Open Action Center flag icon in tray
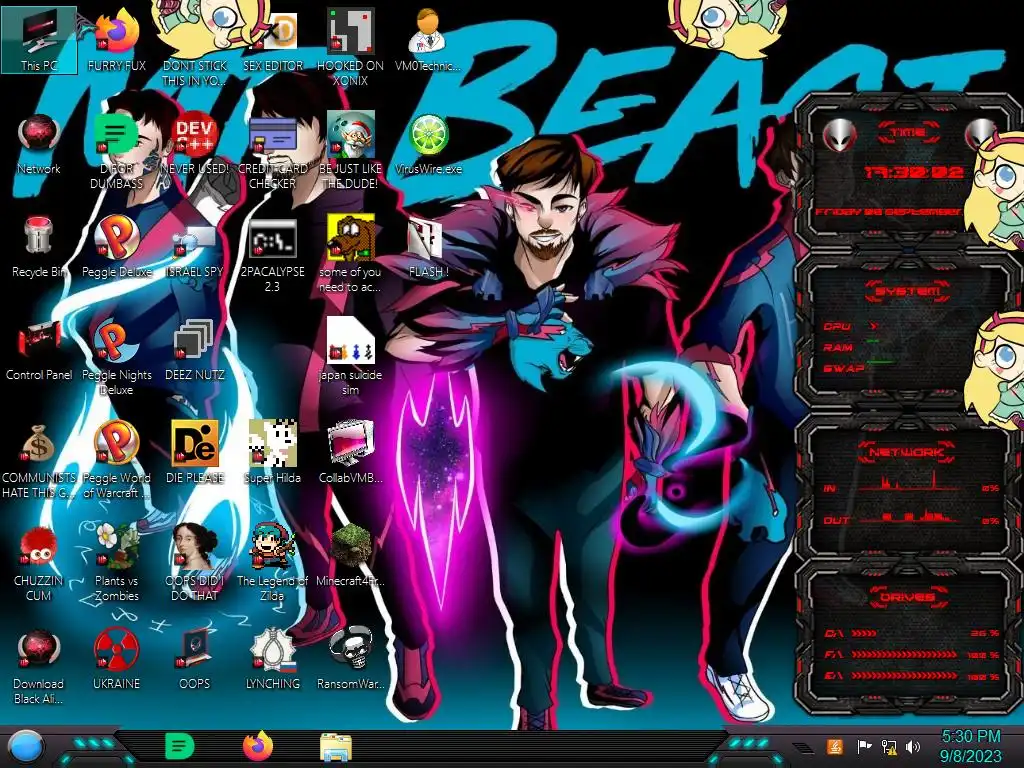Screen dimensions: 1024x768 point(864,746)
